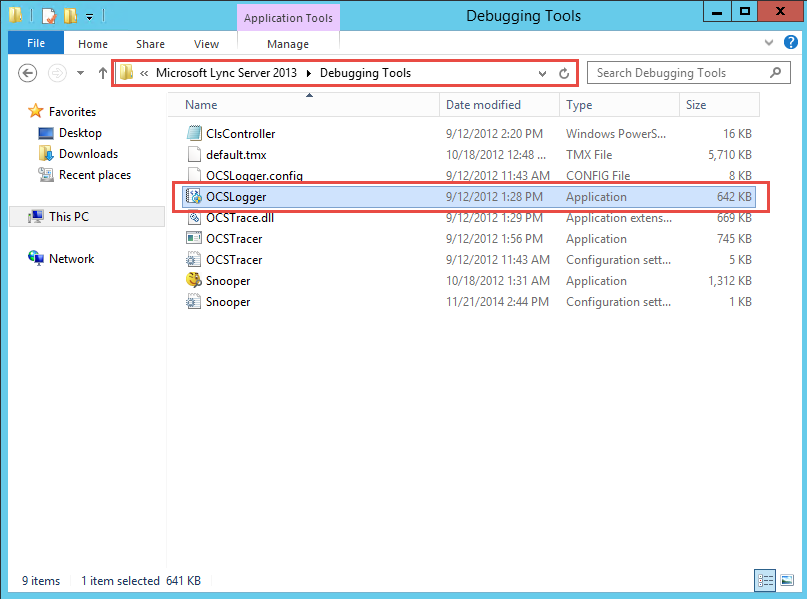807x599 pixels.
Task: Select the OCSLogger.config file icon
Action: click(x=194, y=174)
